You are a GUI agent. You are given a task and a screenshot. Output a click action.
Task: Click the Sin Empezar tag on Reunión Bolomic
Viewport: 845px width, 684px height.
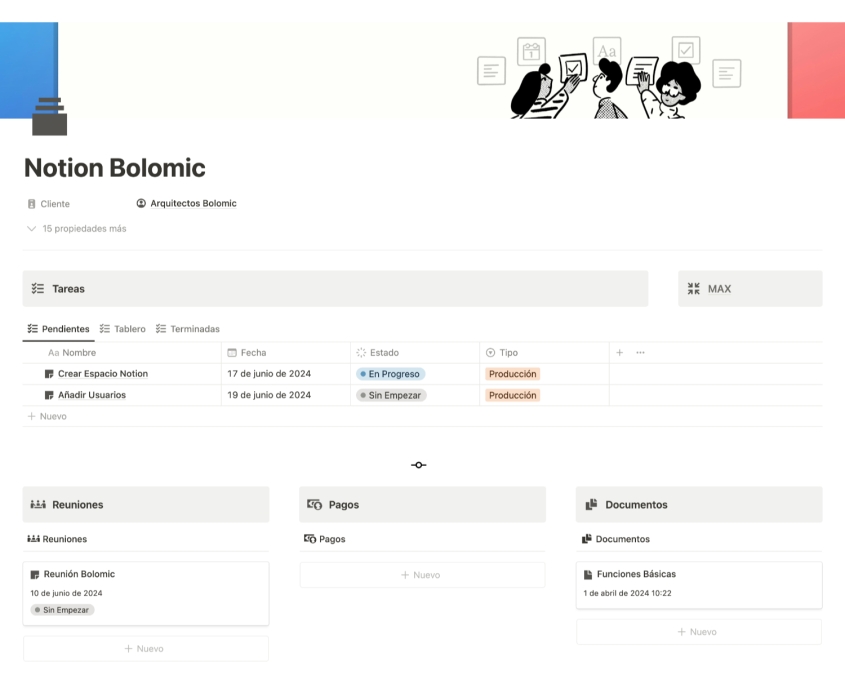pyautogui.click(x=61, y=610)
